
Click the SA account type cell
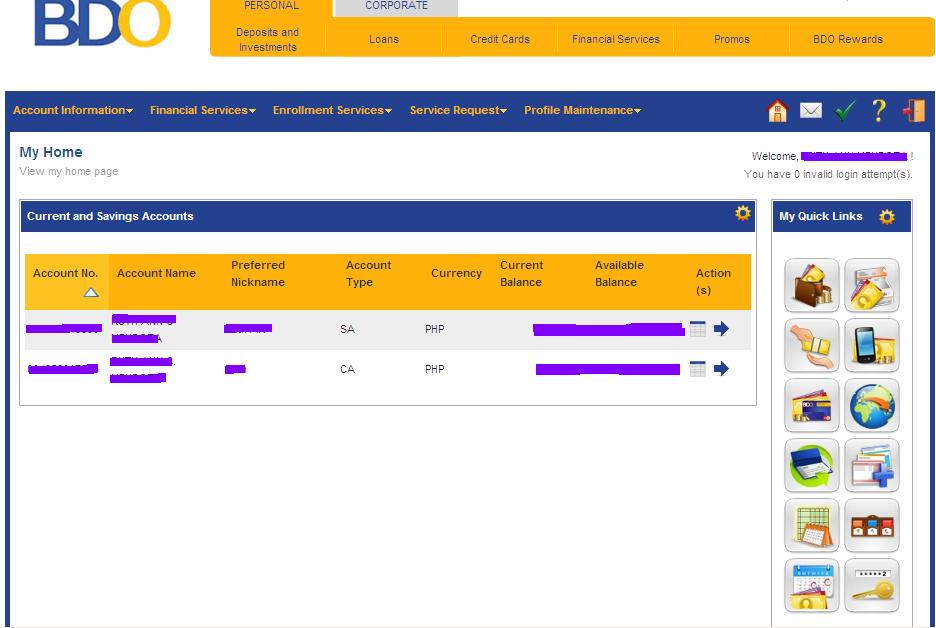click(x=347, y=329)
